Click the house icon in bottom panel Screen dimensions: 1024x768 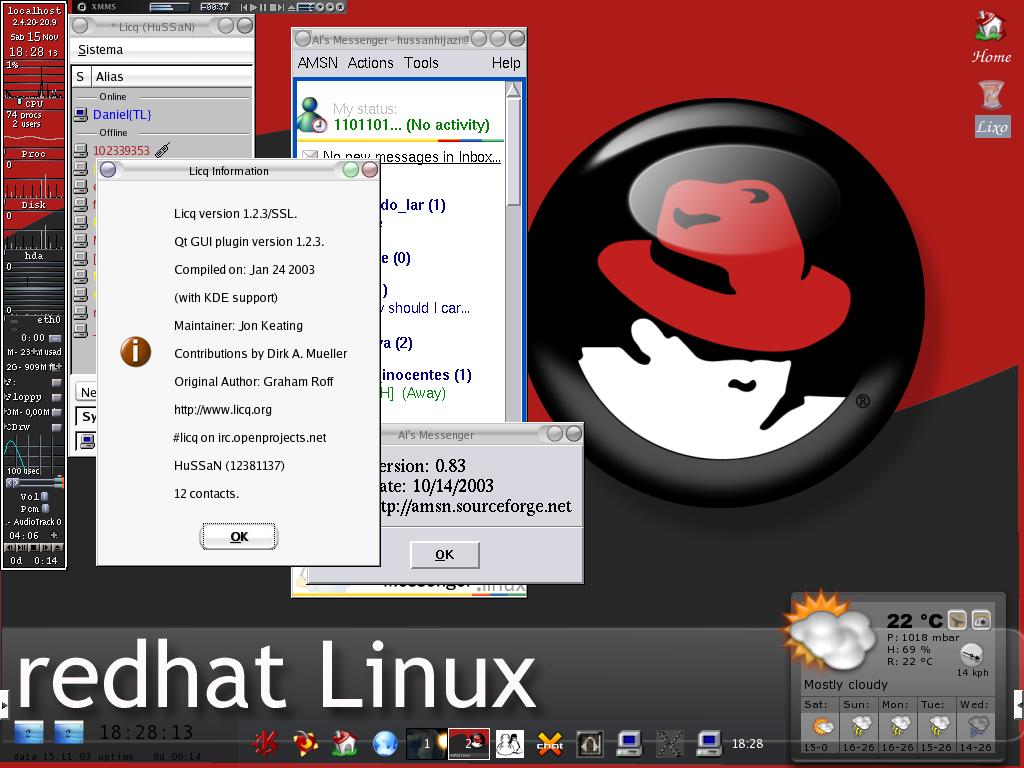tap(345, 743)
